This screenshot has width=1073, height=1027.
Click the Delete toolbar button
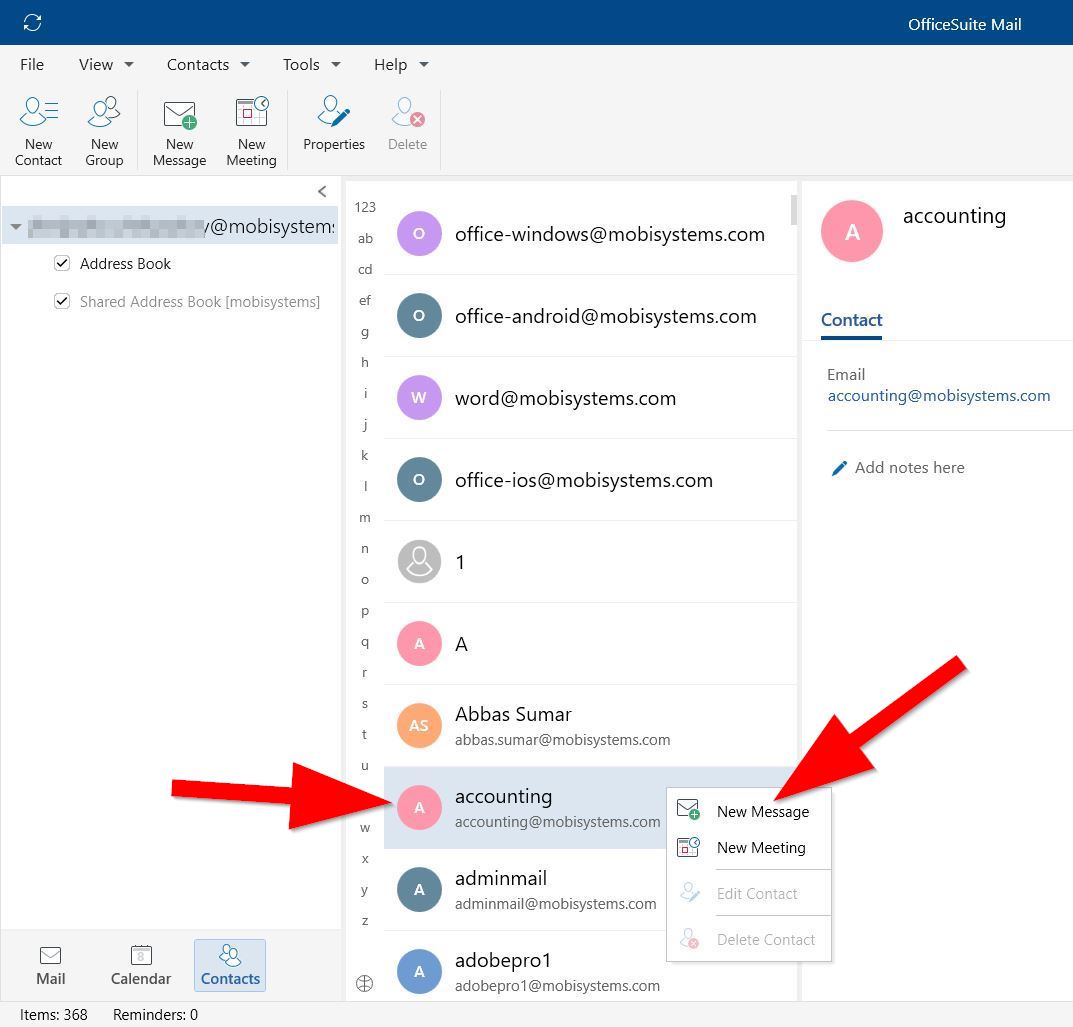point(407,124)
